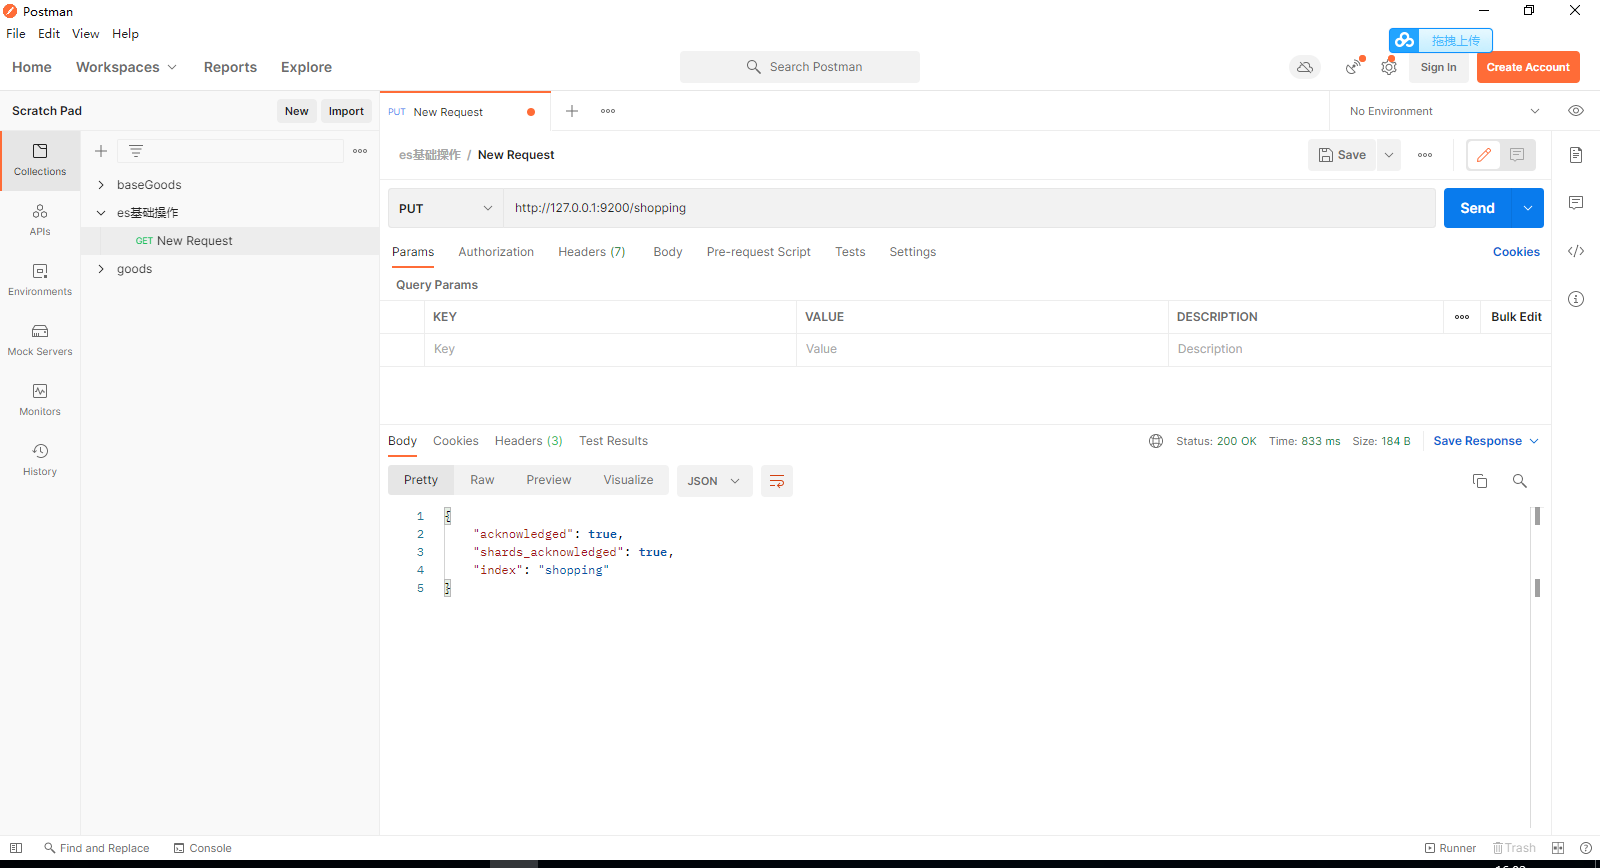The width and height of the screenshot is (1600, 868).
Task: Open query params column options ellipsis
Action: pyautogui.click(x=1462, y=317)
